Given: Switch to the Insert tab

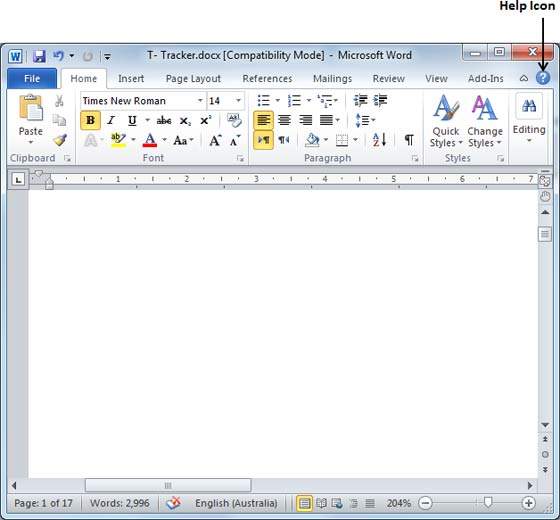Looking at the screenshot, I should click(131, 79).
